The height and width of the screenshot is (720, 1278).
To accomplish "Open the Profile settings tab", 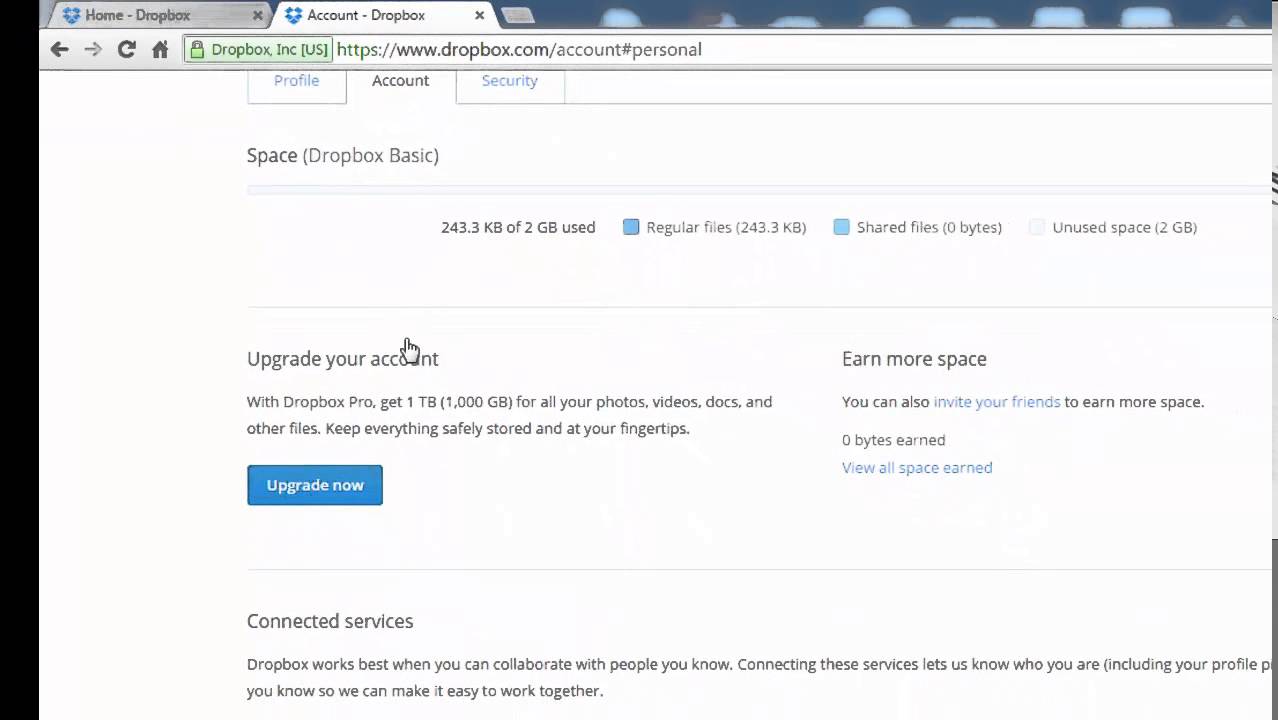I will [297, 81].
